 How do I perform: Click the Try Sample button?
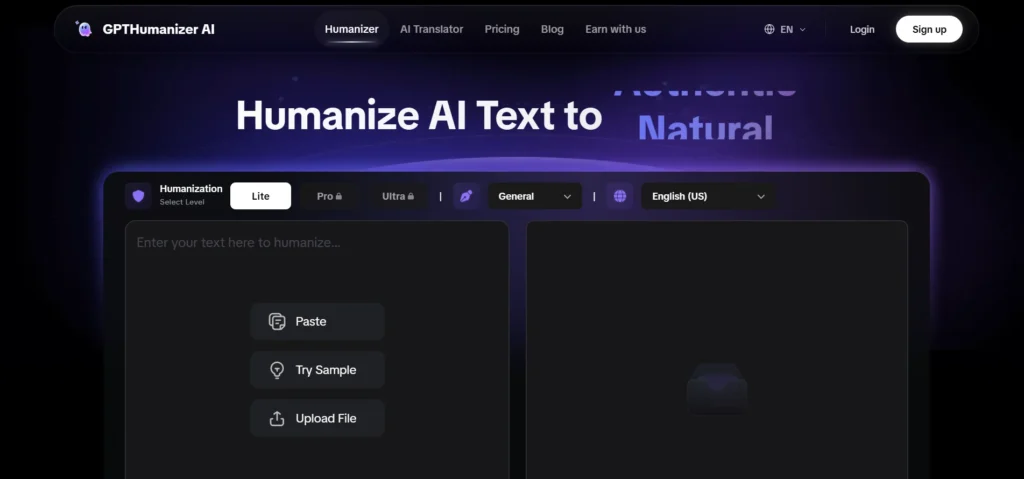coord(317,370)
